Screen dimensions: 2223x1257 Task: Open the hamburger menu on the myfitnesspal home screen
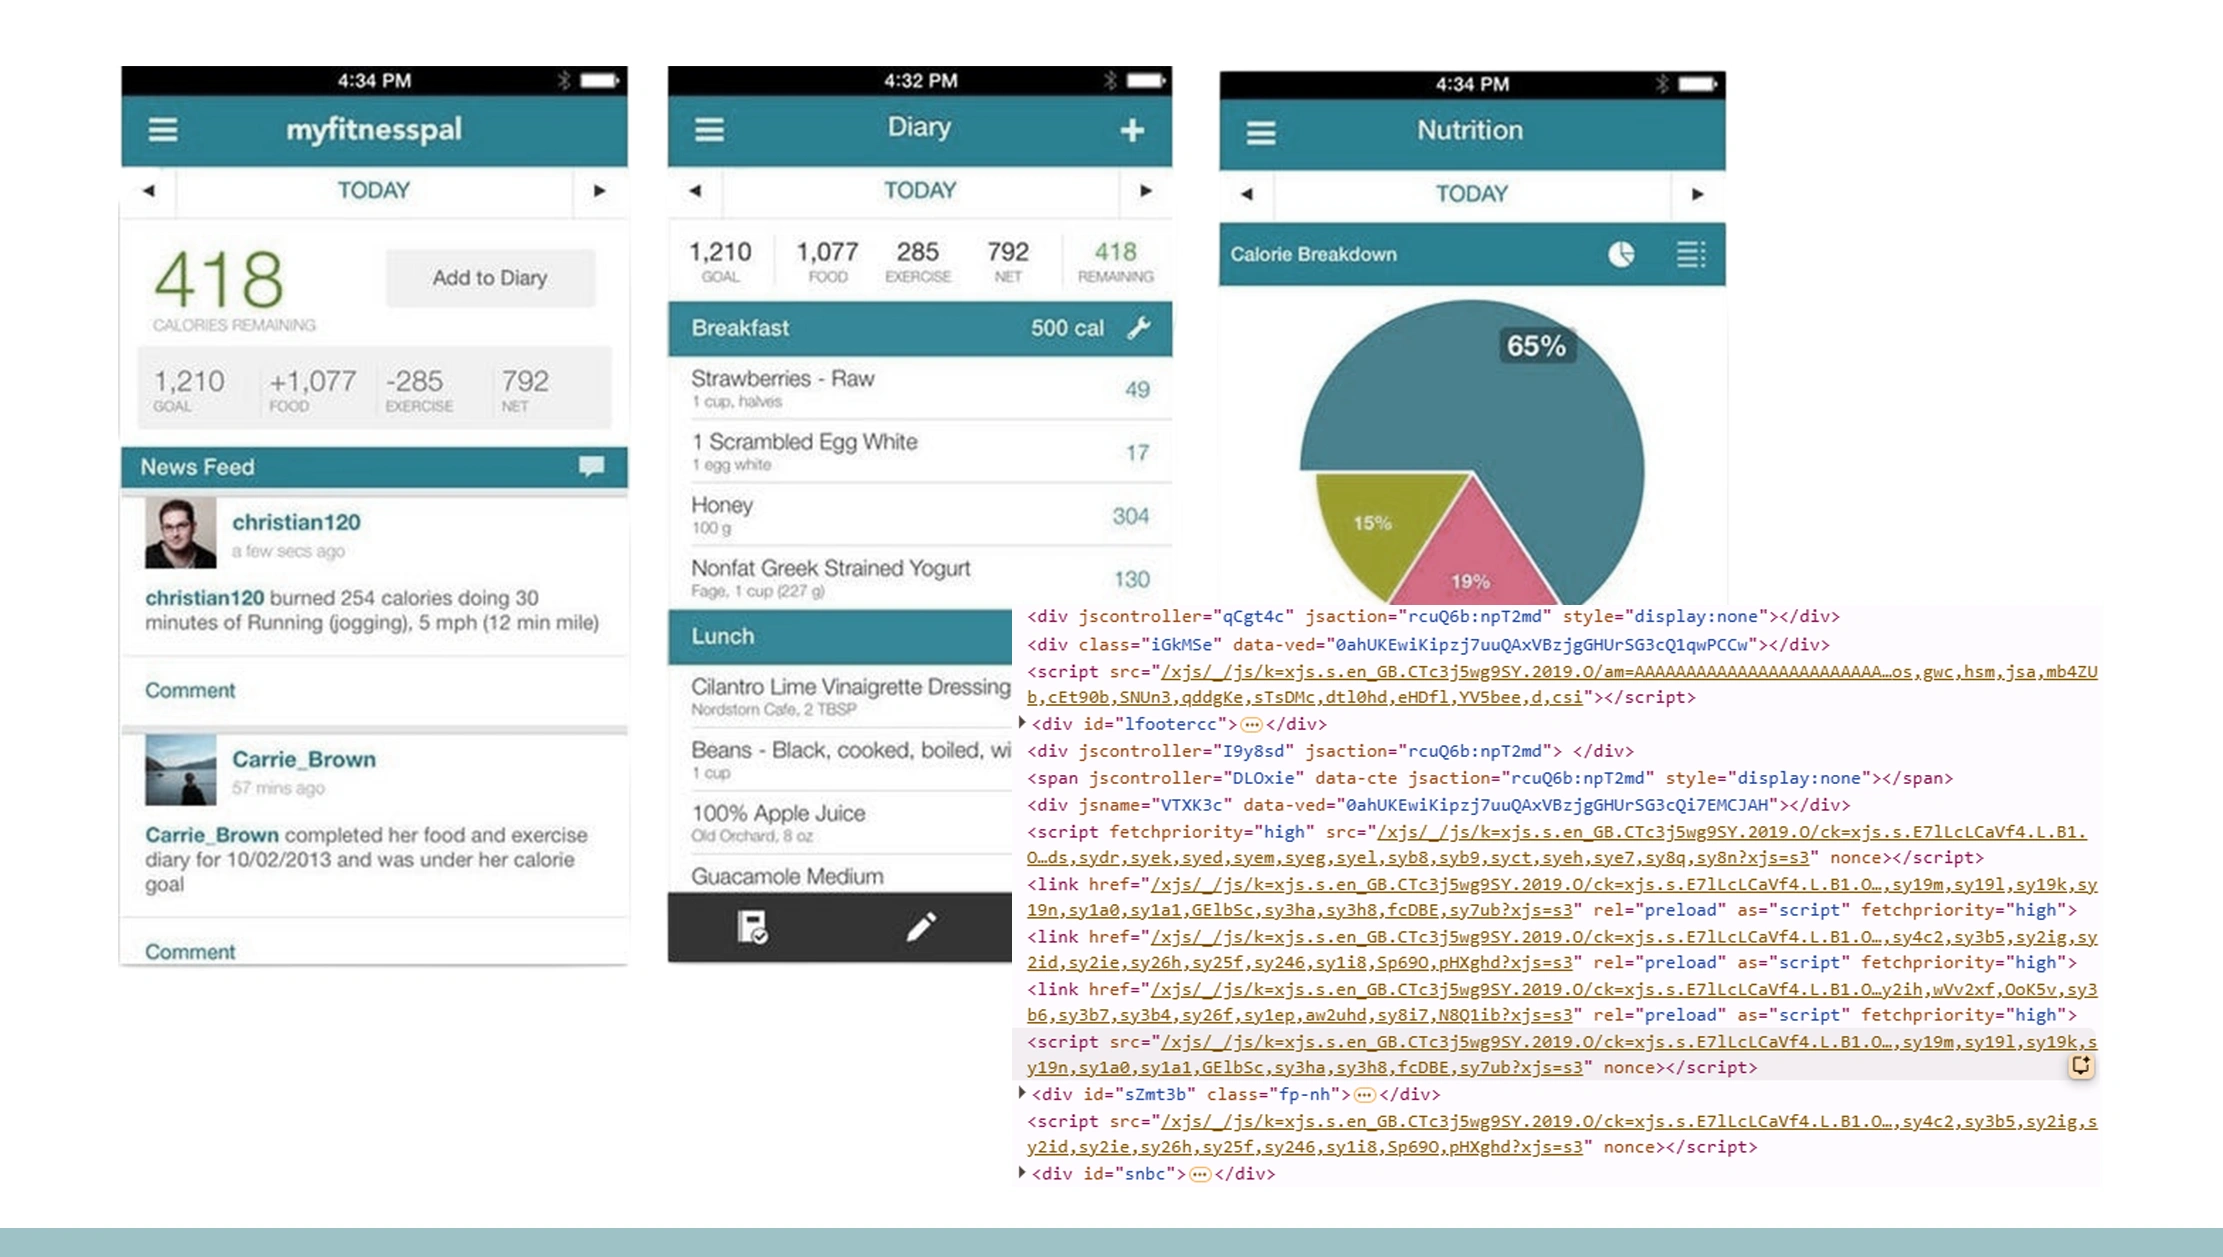click(162, 129)
